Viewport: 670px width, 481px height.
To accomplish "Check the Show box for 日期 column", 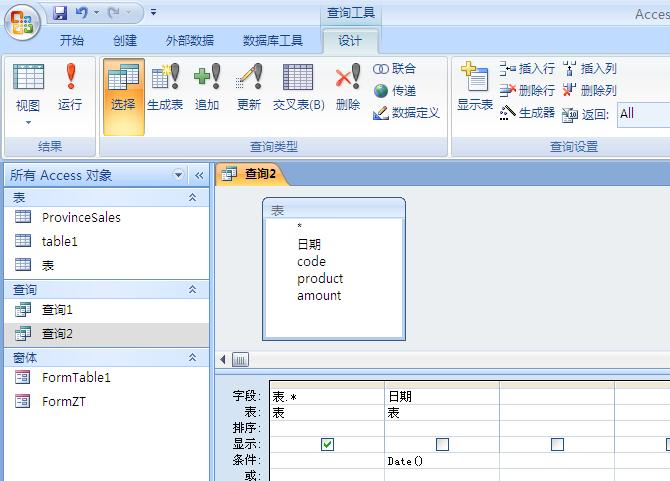I will coord(442,444).
